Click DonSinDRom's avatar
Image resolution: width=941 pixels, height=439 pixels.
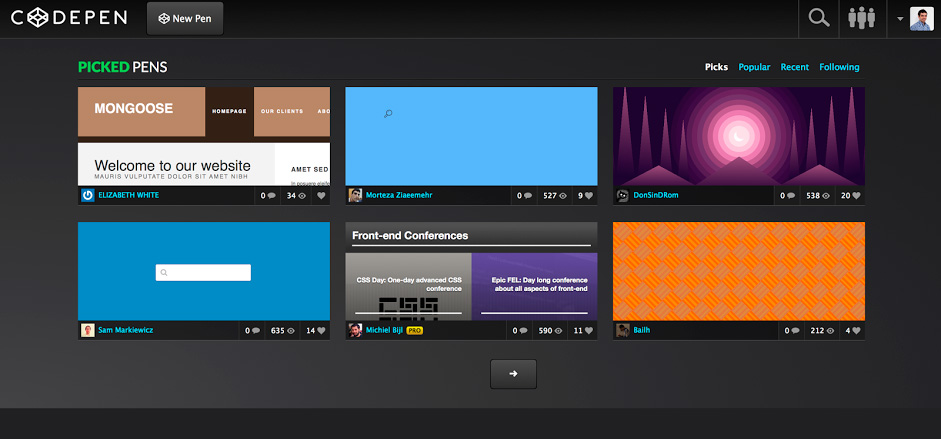coord(623,196)
